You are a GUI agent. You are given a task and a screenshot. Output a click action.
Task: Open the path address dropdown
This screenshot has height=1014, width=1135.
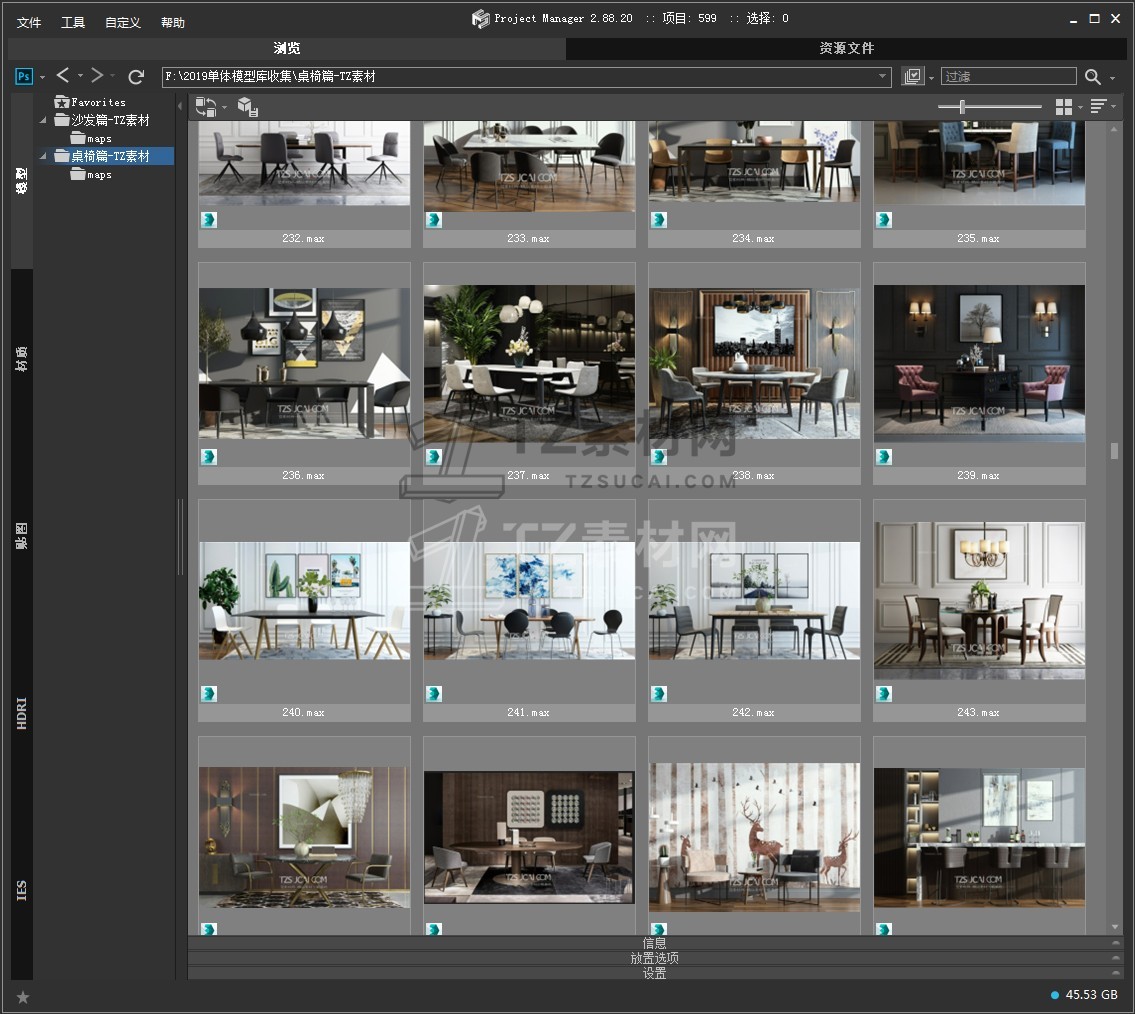pos(882,77)
